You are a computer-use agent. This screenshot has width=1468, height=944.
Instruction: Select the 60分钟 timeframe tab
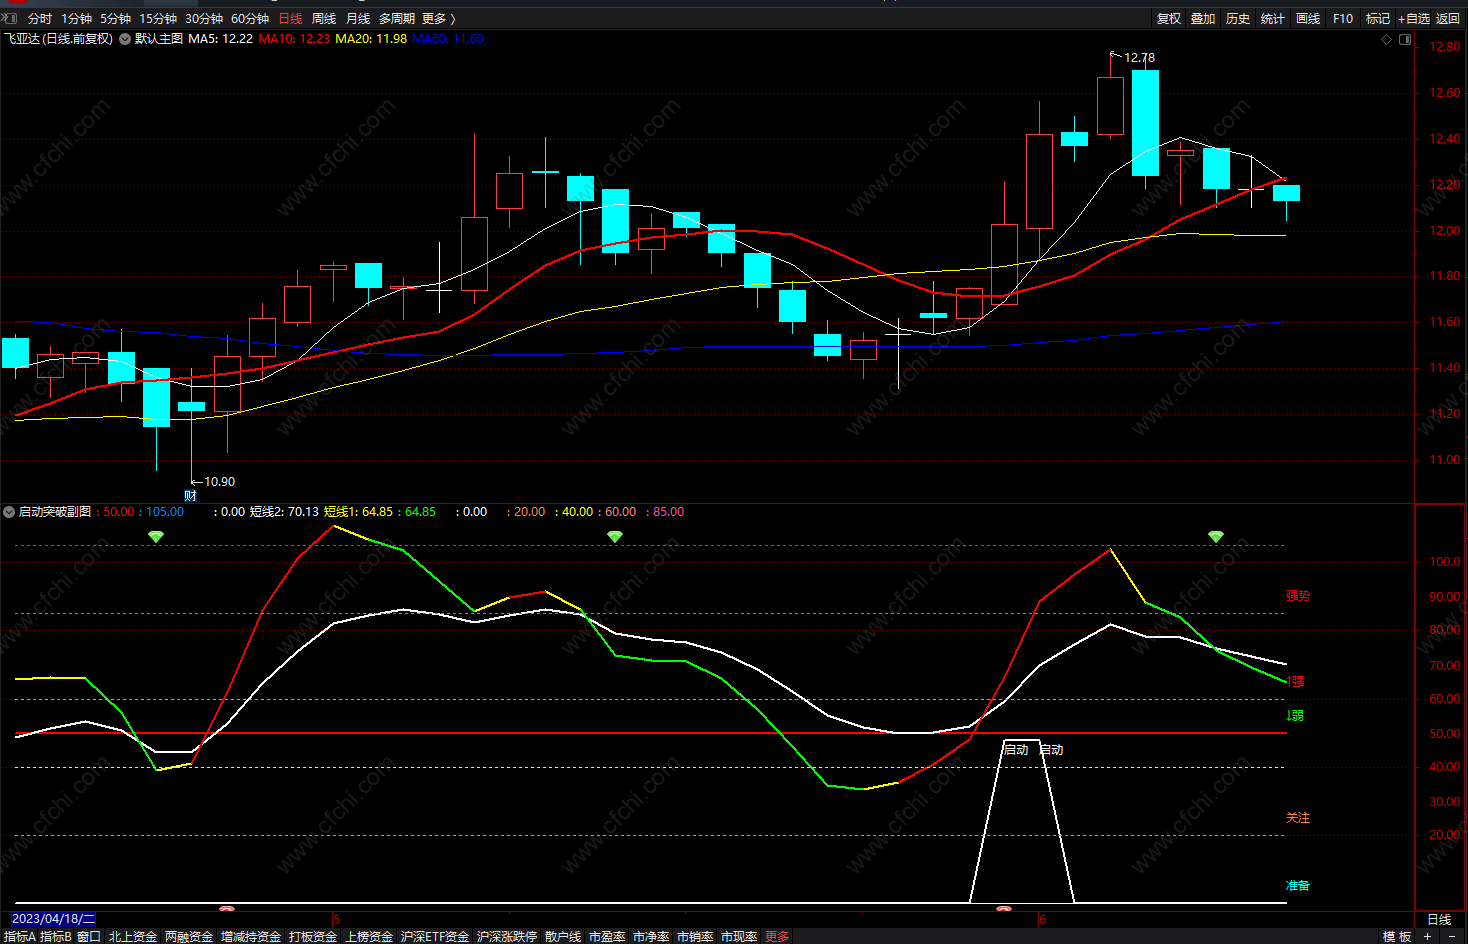(250, 18)
